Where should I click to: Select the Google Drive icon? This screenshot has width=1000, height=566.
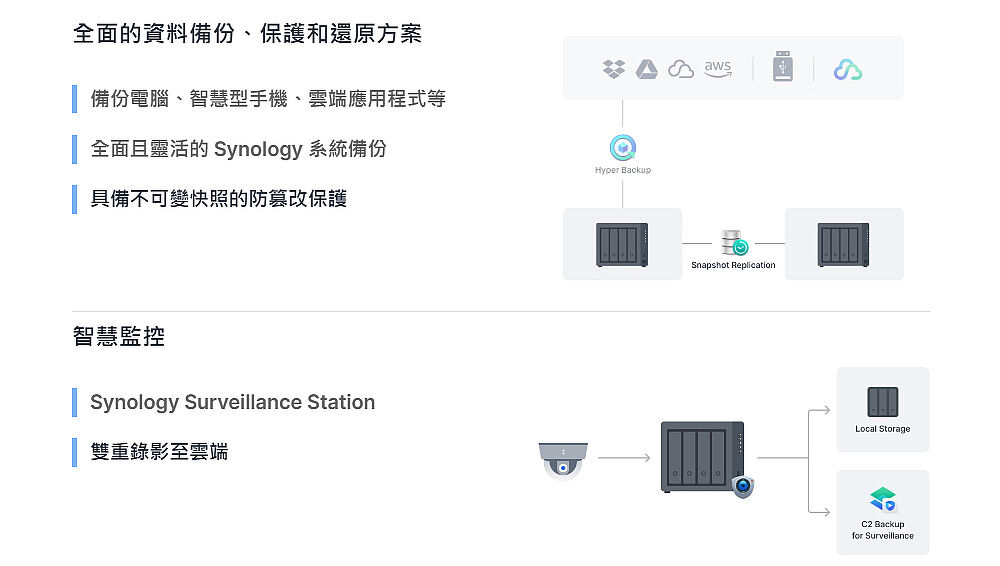[647, 69]
